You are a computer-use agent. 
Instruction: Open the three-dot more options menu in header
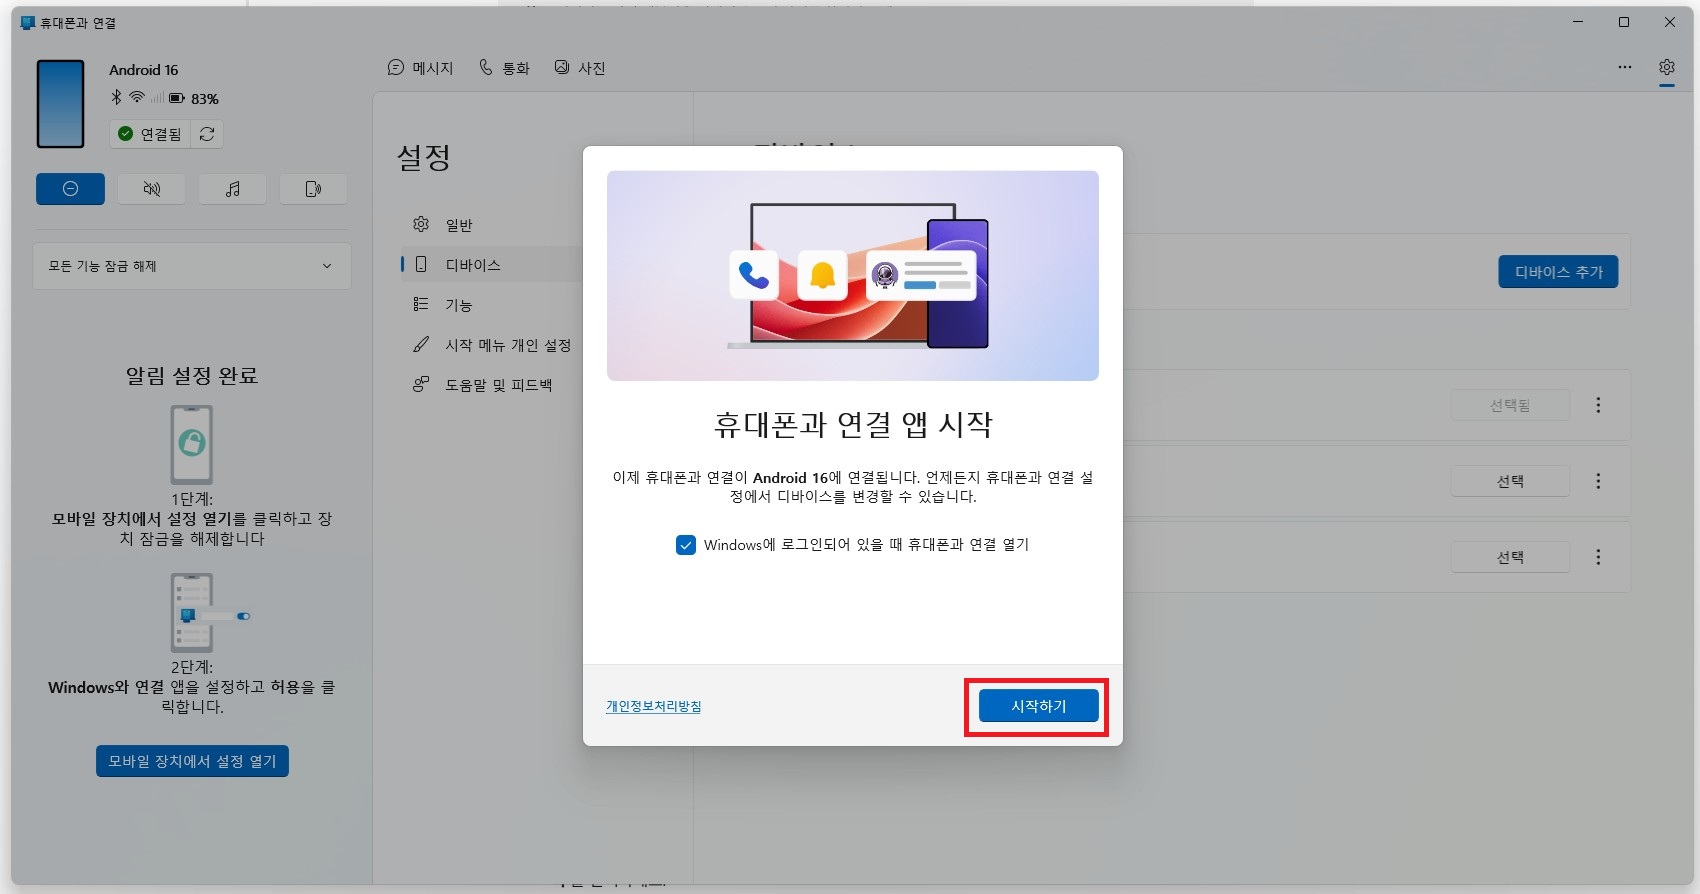(1625, 67)
